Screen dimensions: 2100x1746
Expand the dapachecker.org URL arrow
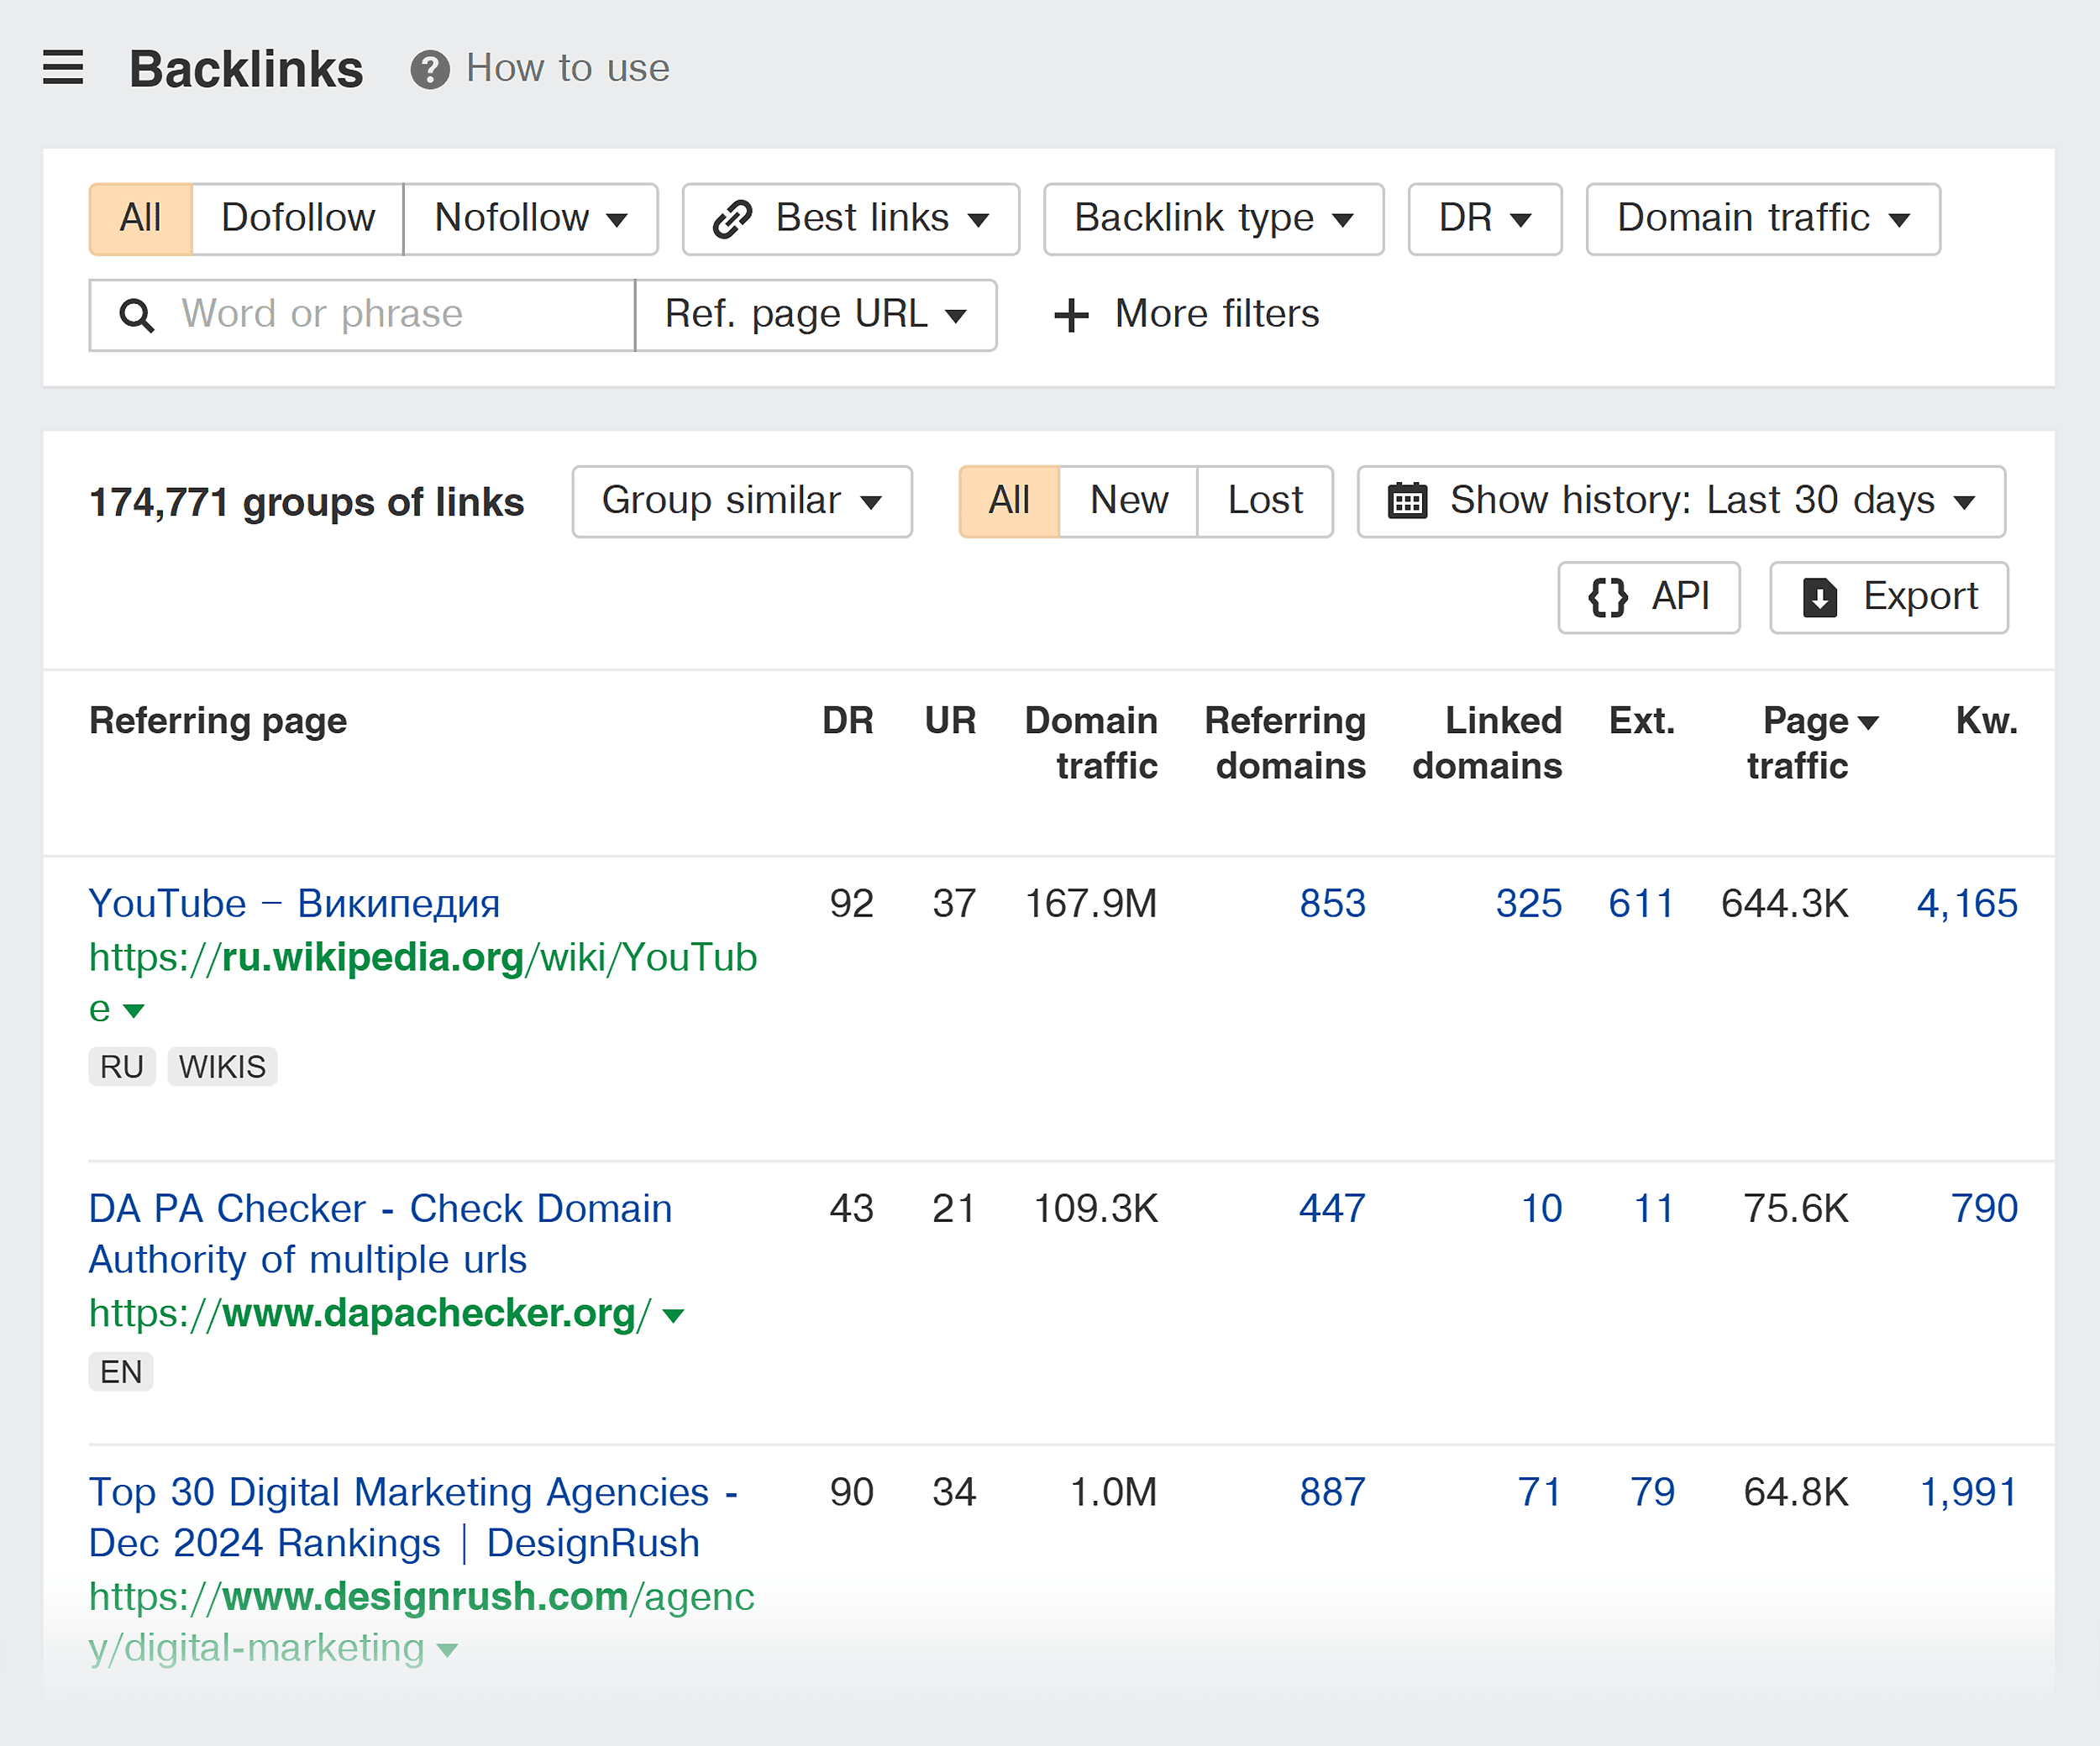[x=674, y=1316]
